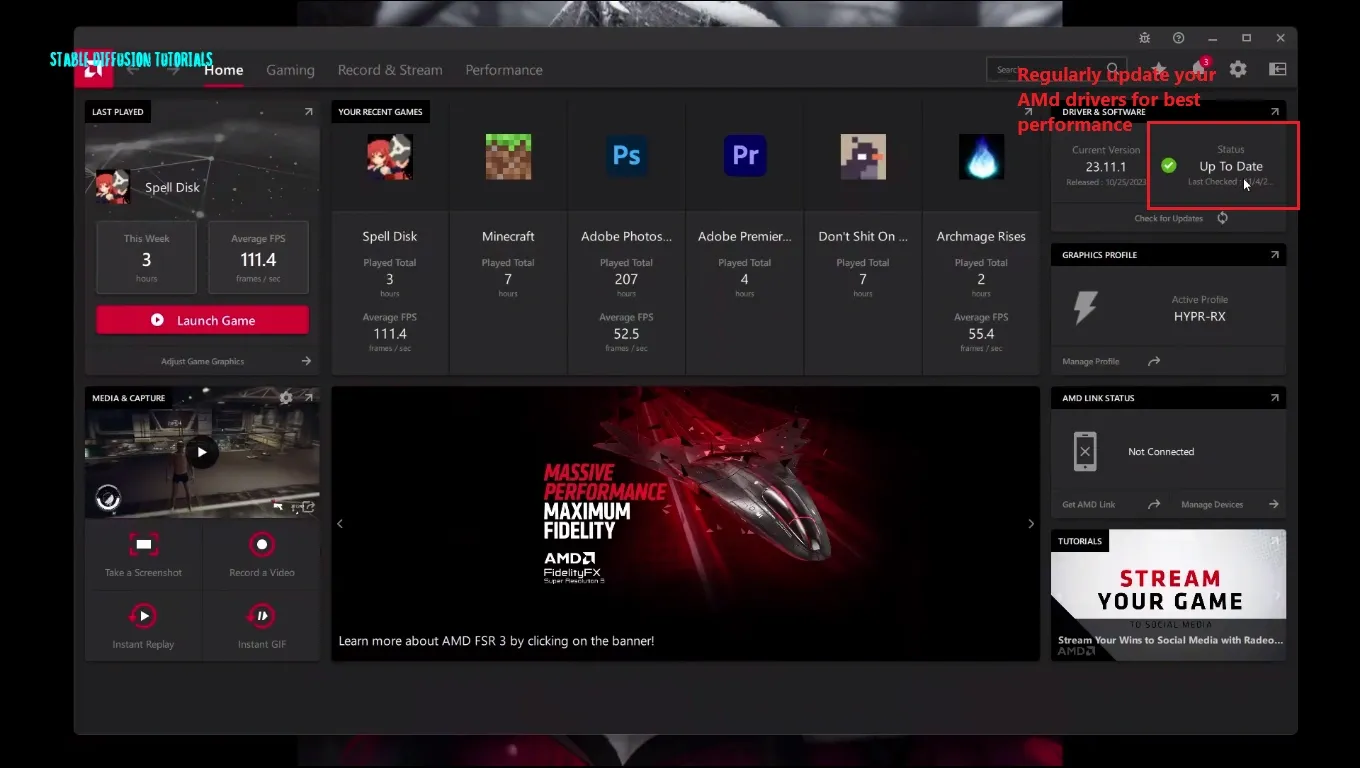Viewport: 1360px width, 768px height.
Task: Switch to the Home tab
Action: [x=224, y=70]
